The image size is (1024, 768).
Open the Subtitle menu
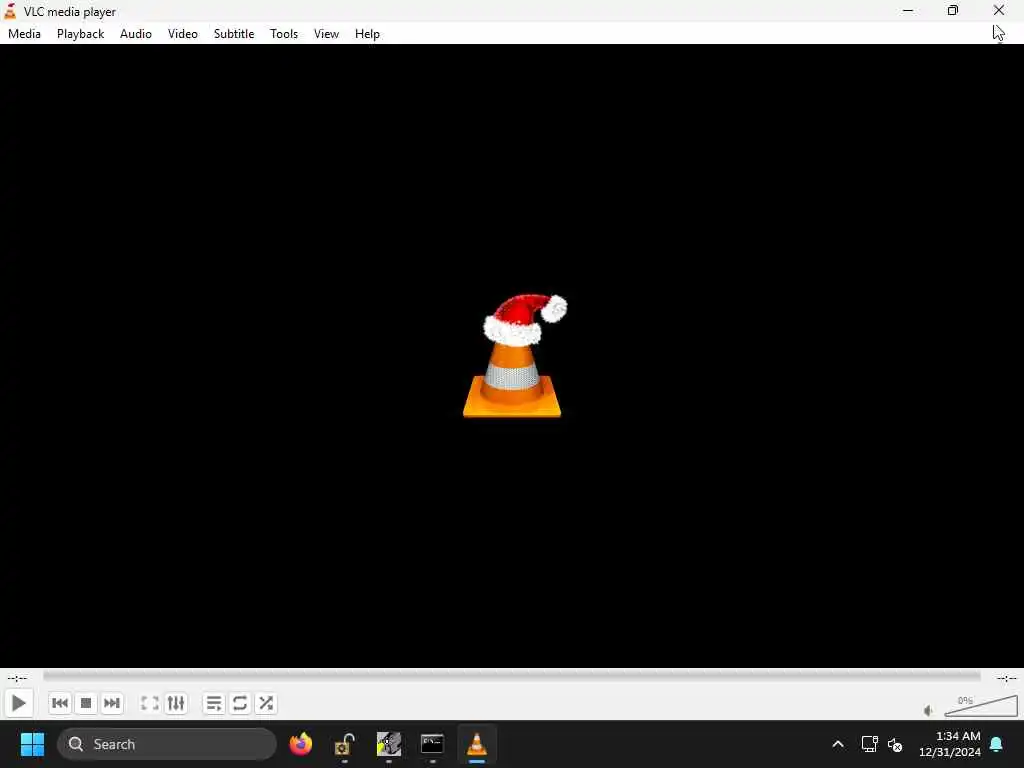(234, 34)
